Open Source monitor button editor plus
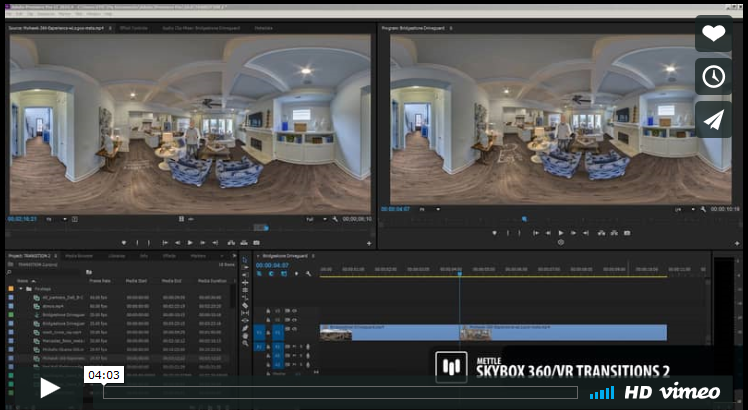The image size is (748, 410). (369, 243)
